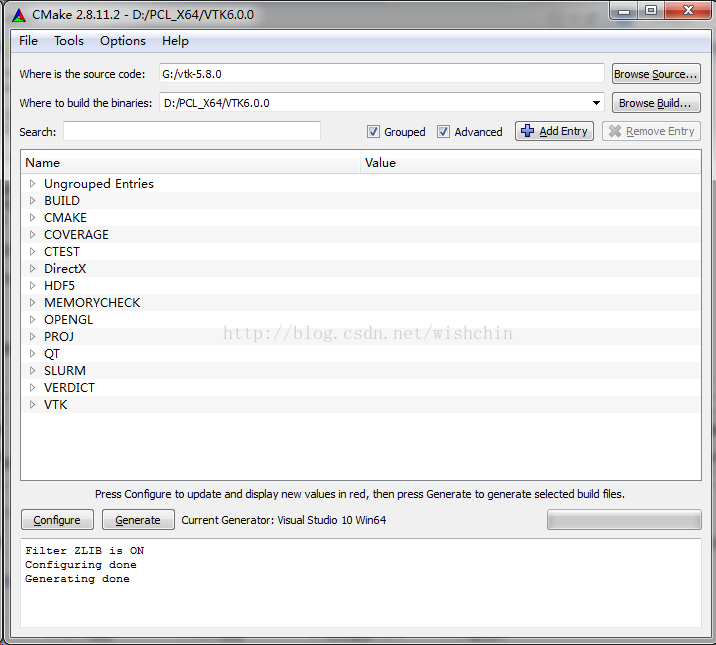Maximize the CMake window
The image size is (716, 645).
coord(651,10)
